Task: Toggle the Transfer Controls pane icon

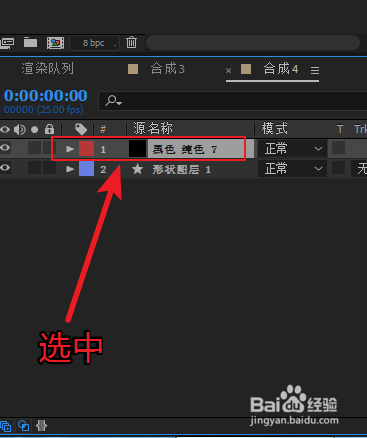Action: tap(24, 426)
